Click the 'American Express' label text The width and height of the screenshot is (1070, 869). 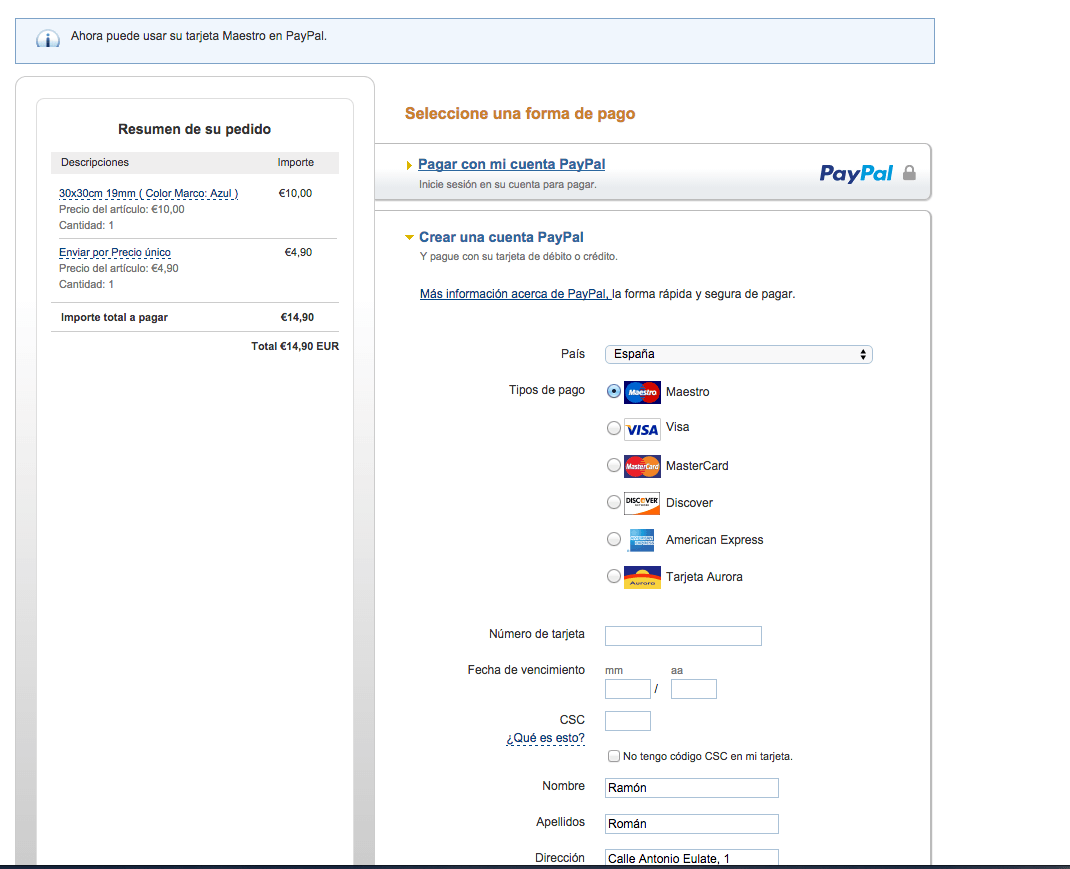[714, 540]
